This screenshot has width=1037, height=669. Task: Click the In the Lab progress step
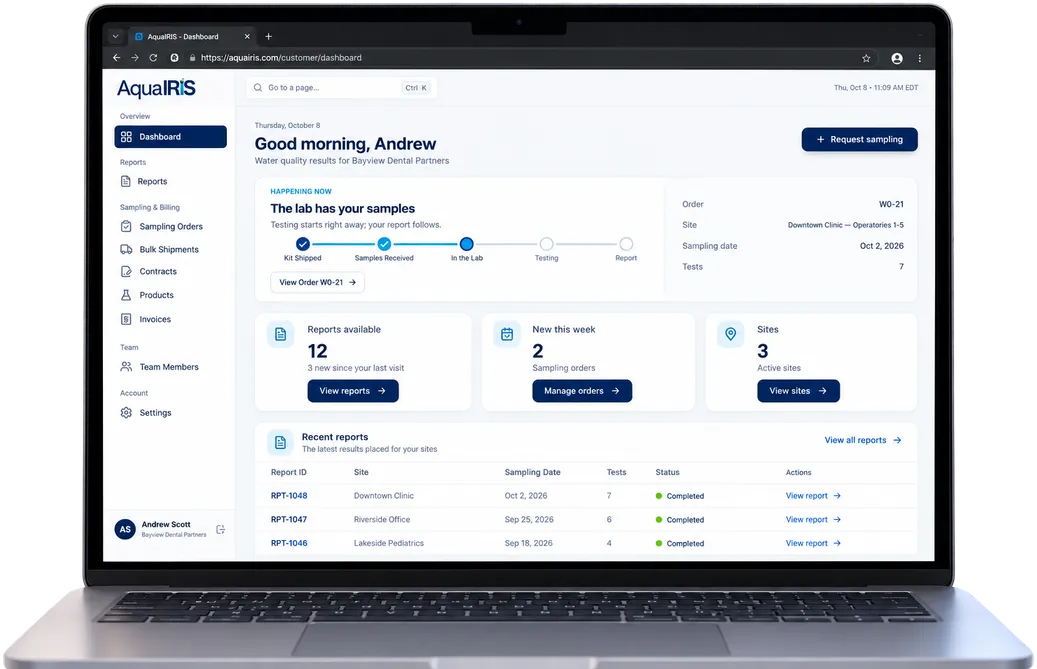point(466,244)
